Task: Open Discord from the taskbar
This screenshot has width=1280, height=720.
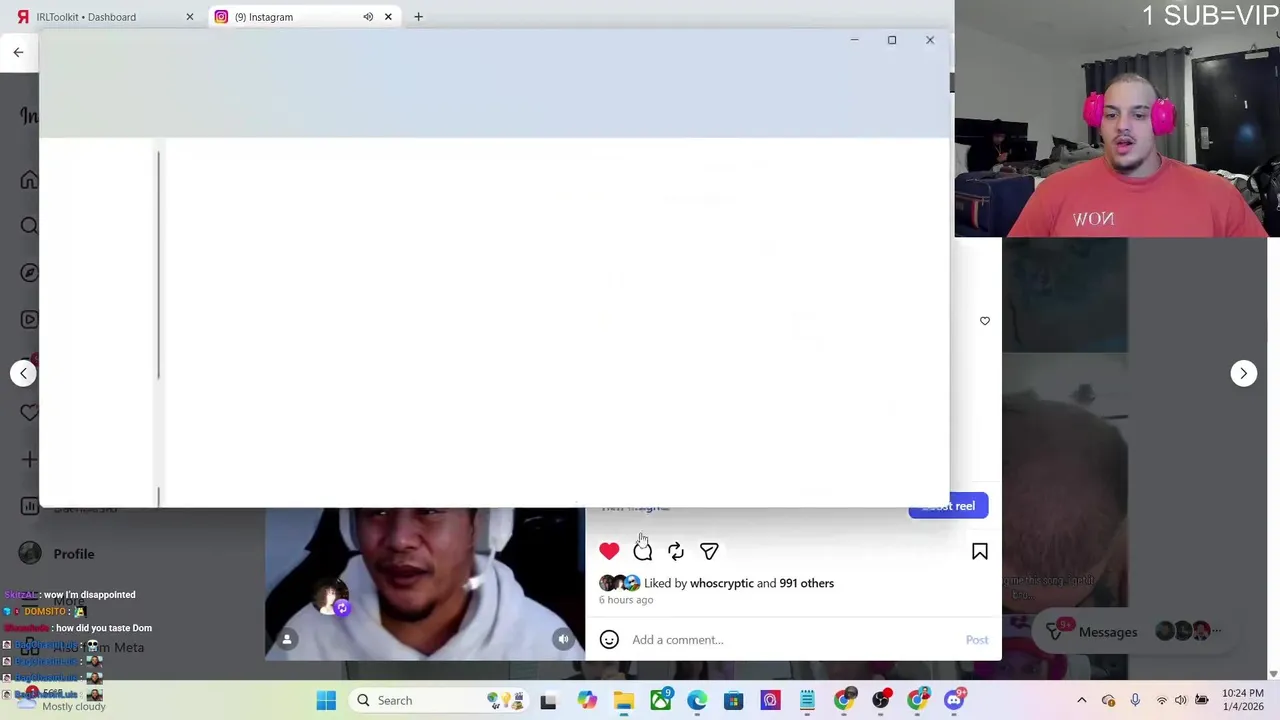Action: pyautogui.click(x=954, y=701)
